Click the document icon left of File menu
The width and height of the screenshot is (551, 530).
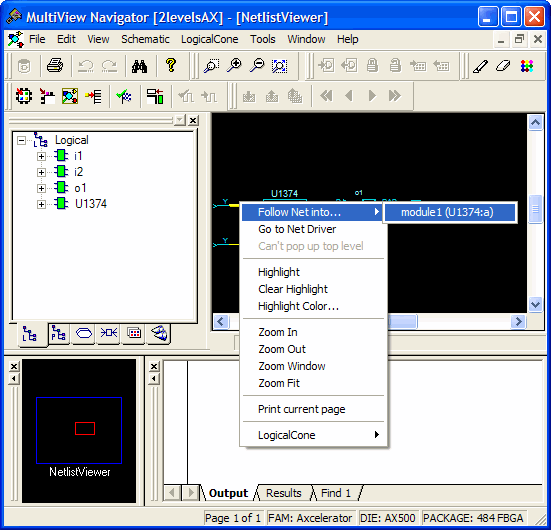(15, 39)
